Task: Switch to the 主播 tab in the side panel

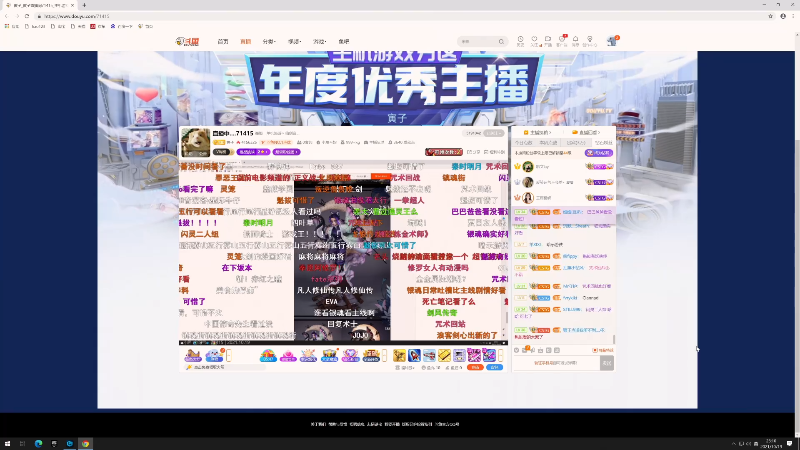Action: point(538,133)
